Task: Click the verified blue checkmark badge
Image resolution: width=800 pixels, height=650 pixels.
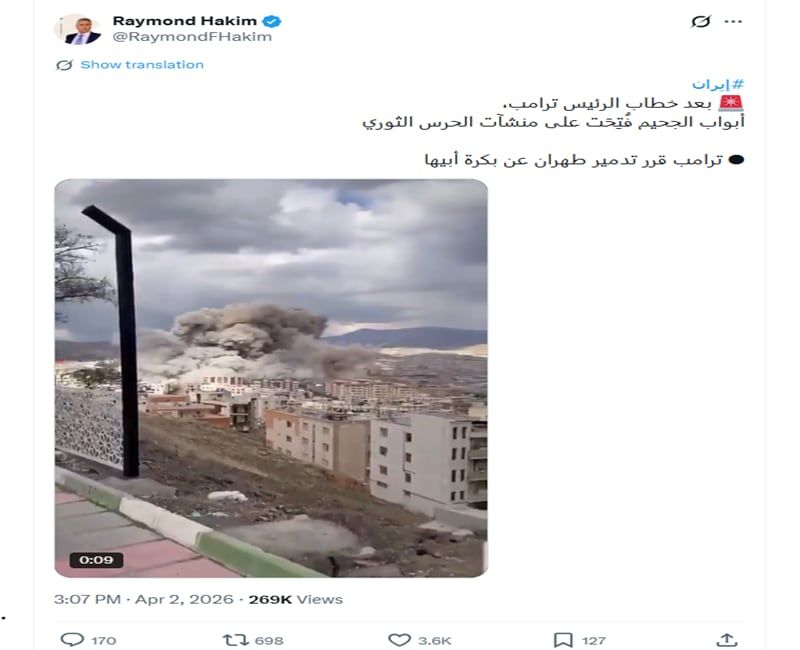Action: pos(272,21)
